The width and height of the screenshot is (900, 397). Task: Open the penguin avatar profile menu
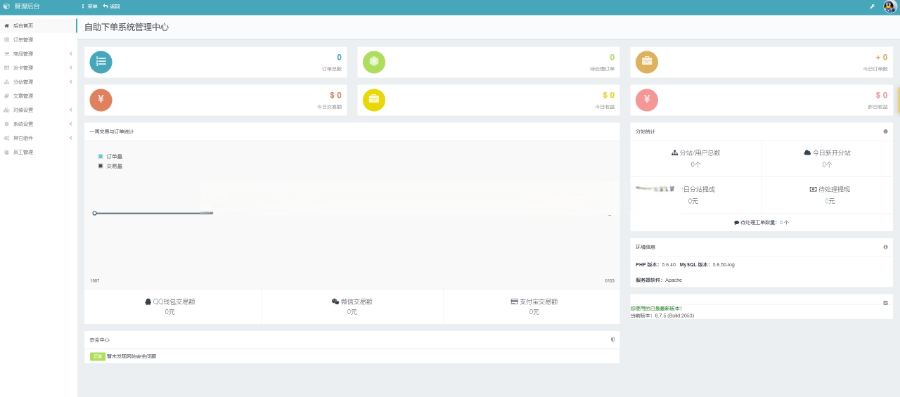(890, 6)
